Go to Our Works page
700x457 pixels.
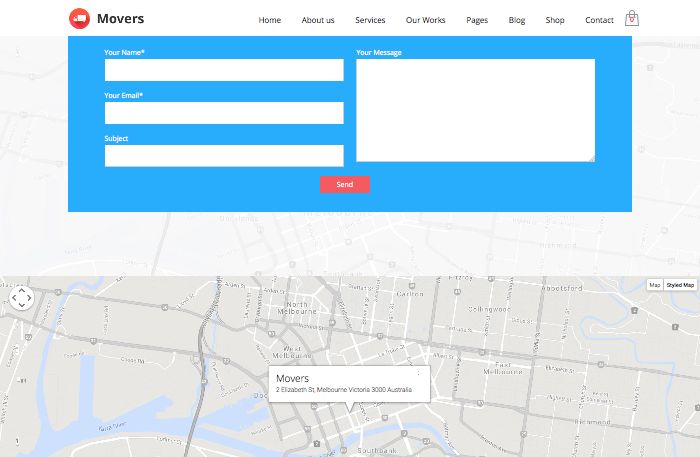tap(425, 20)
